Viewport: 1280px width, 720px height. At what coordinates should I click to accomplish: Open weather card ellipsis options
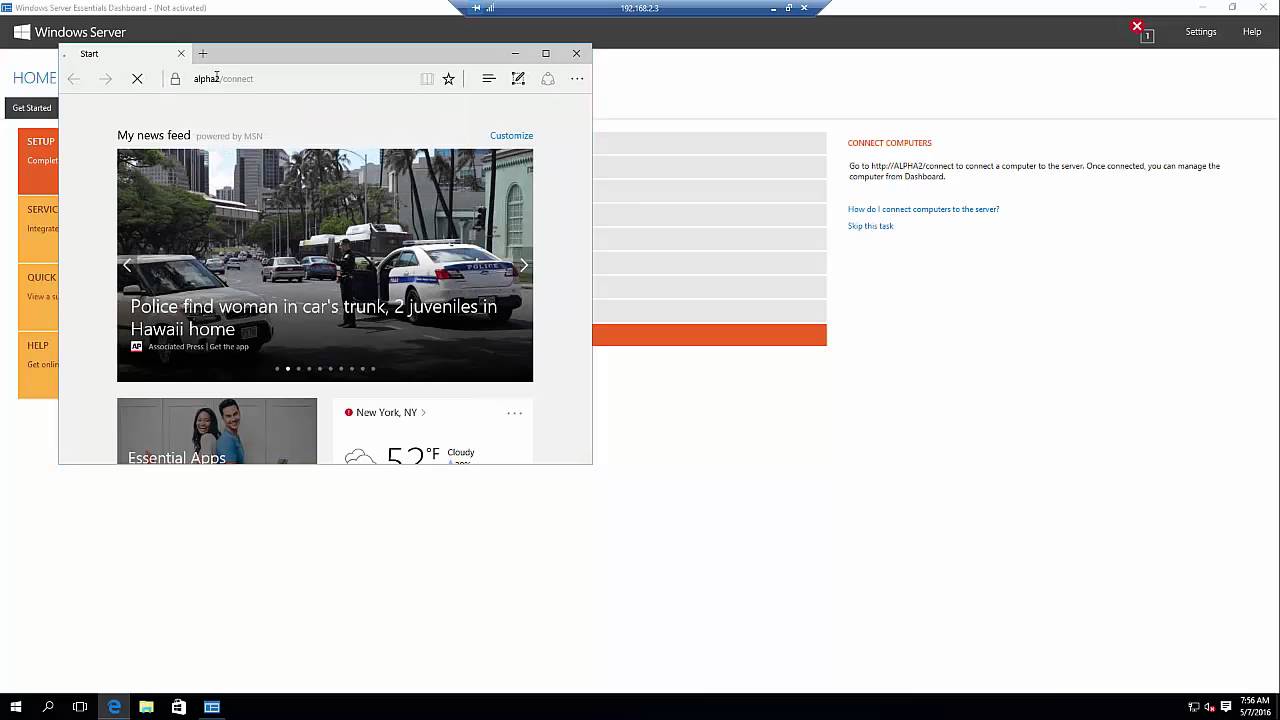(514, 413)
